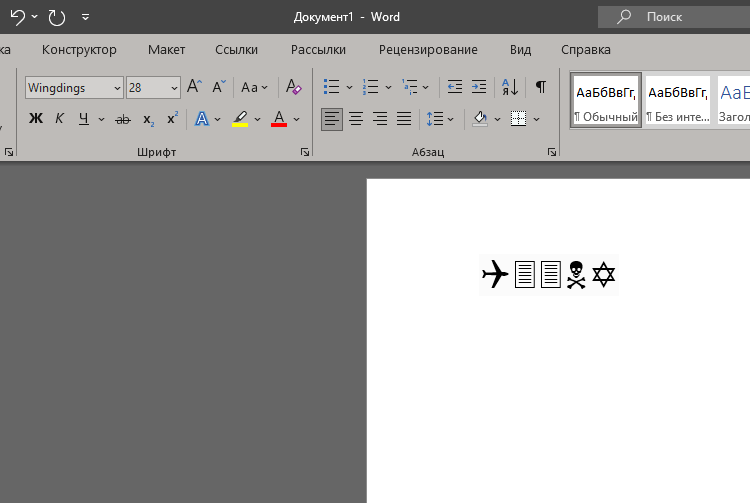This screenshot has height=503, width=750.
Task: Click the Undo arrow icon
Action: tap(18, 17)
